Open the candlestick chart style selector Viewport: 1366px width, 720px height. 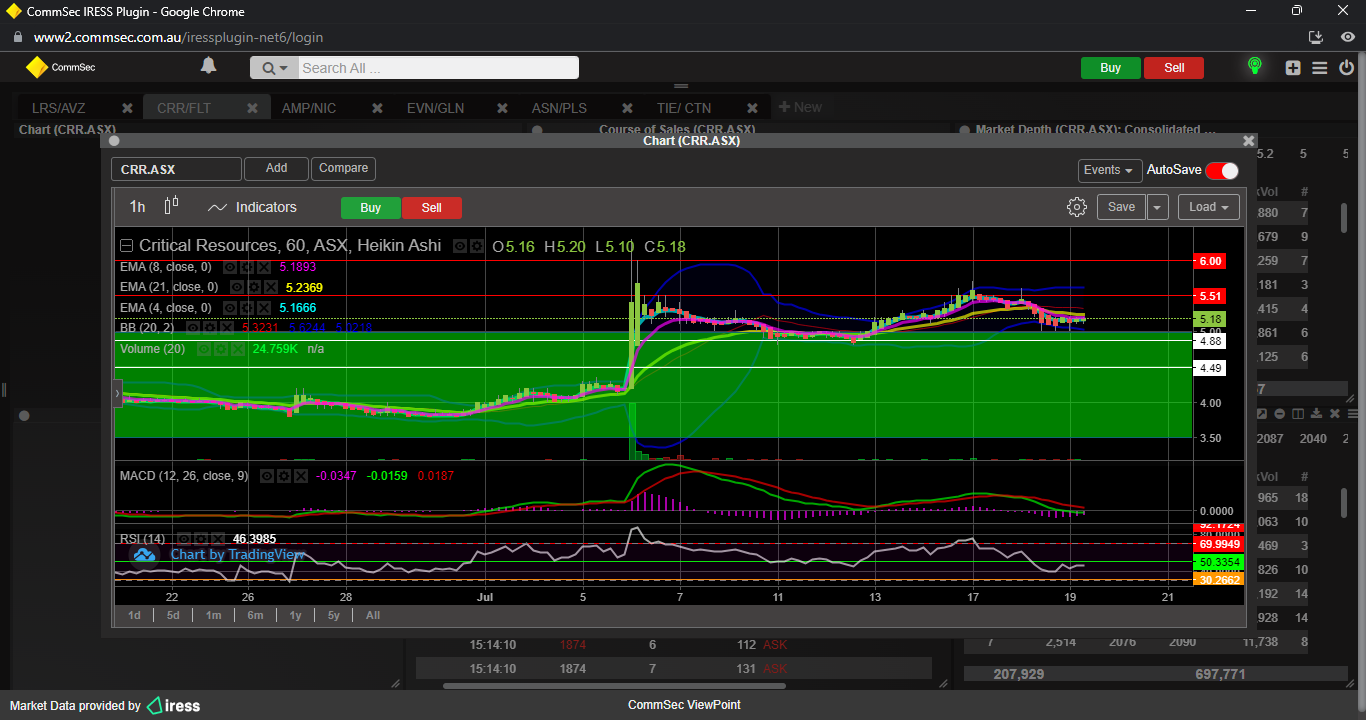tap(171, 205)
